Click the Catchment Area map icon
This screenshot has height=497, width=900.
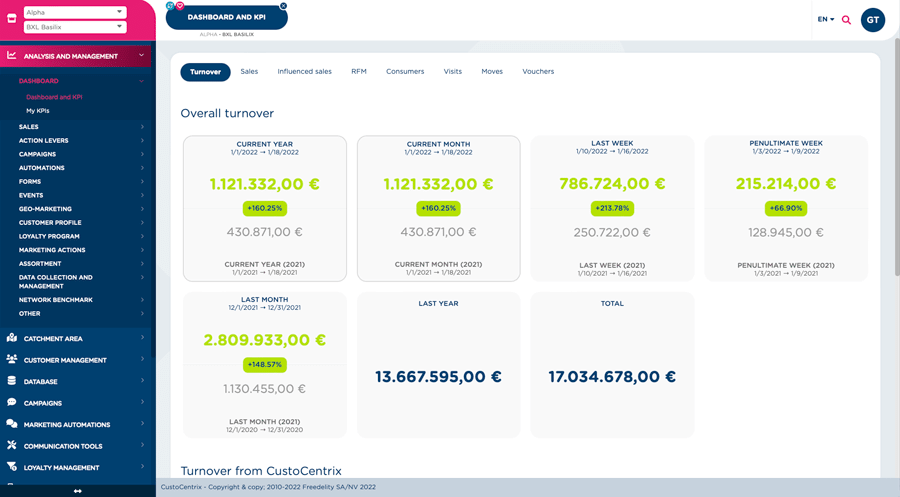tap(12, 338)
